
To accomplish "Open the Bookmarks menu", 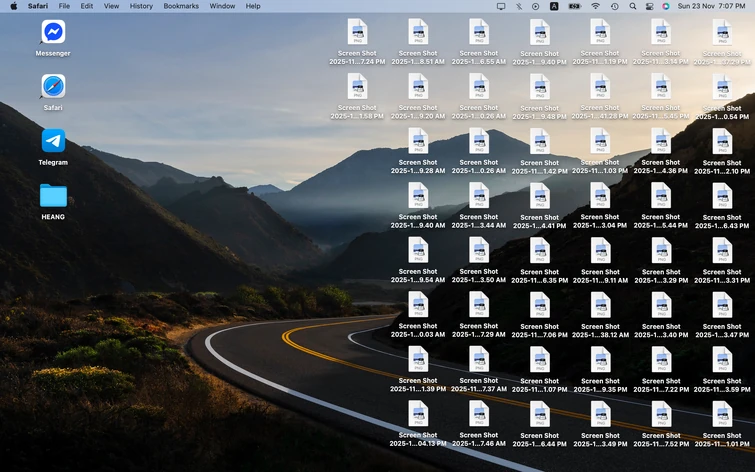I will click(x=181, y=6).
